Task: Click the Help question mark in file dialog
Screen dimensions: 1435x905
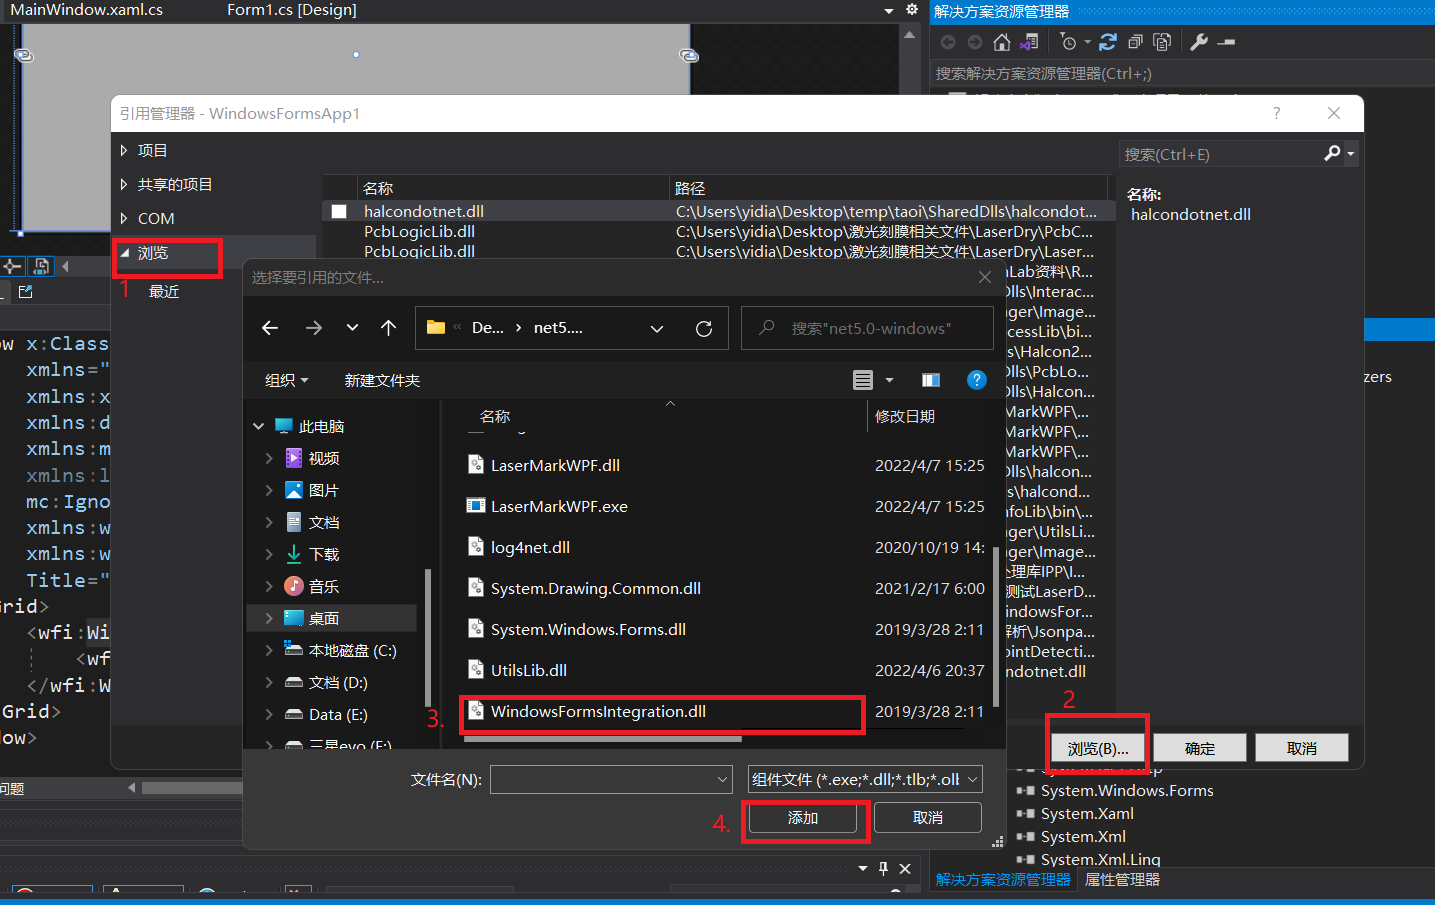Action: coord(976,380)
